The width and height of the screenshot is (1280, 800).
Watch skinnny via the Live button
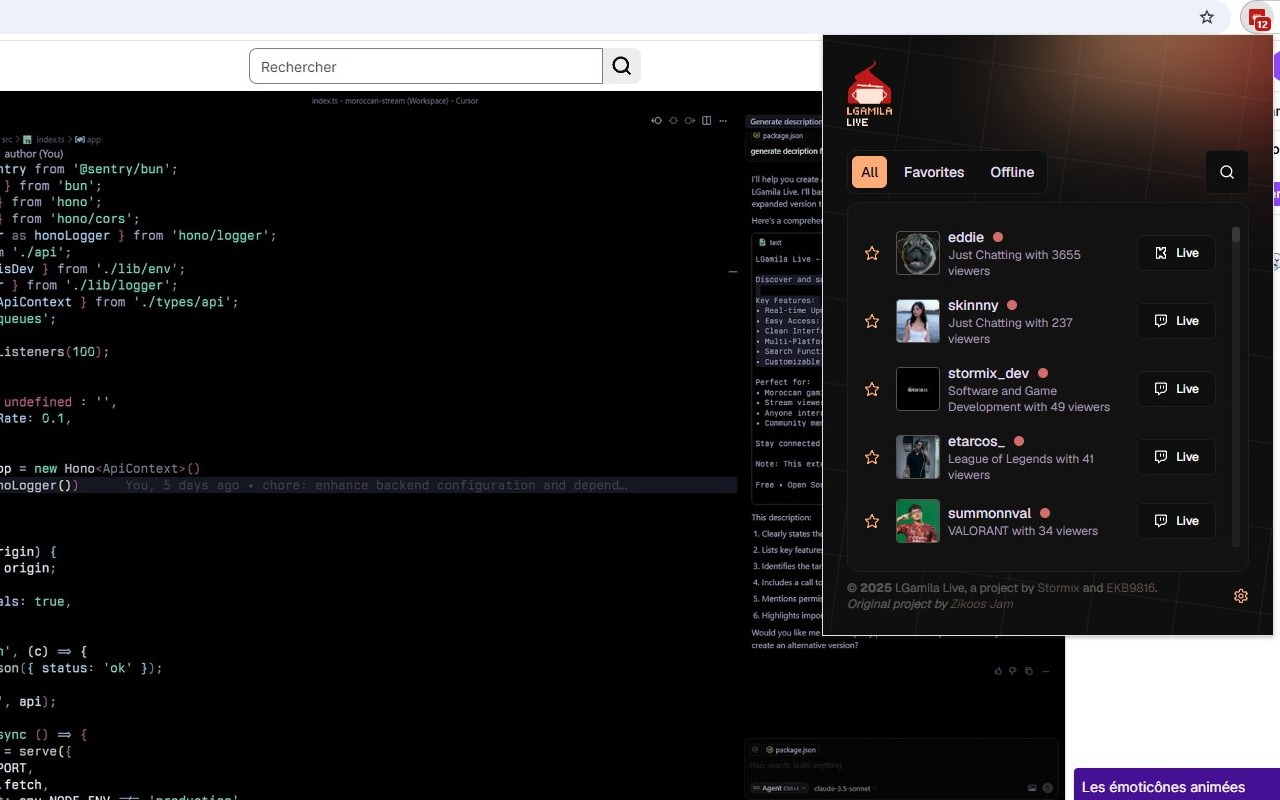click(1176, 321)
